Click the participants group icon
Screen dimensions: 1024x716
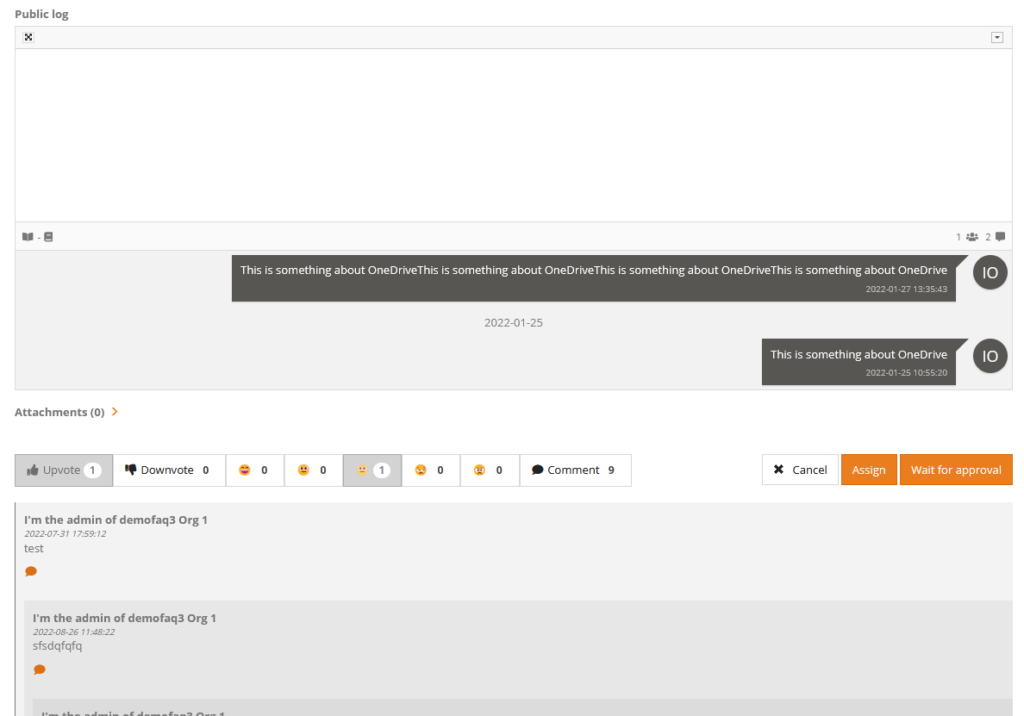pyautogui.click(x=971, y=237)
